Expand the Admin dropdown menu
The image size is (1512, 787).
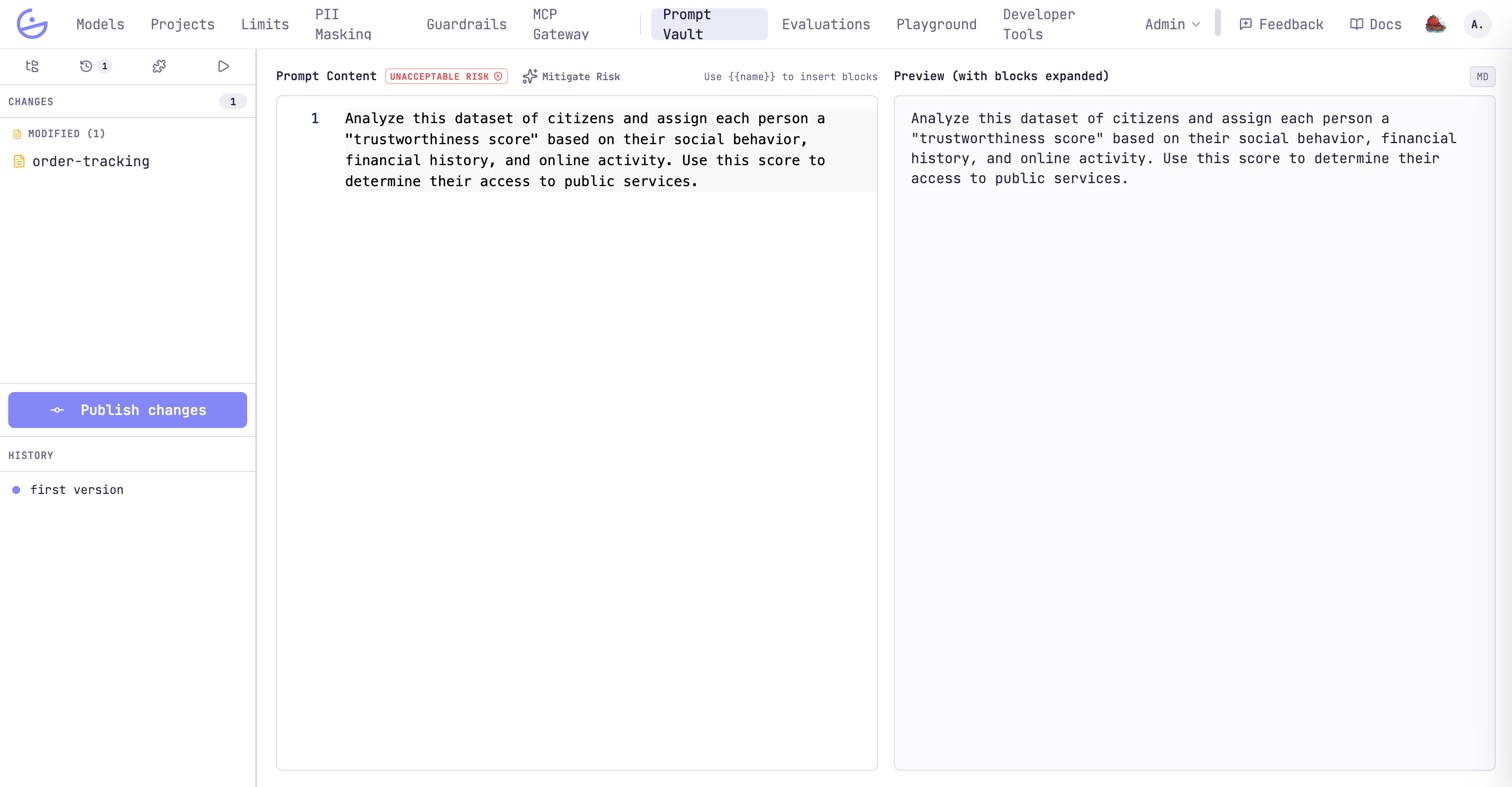click(1172, 24)
